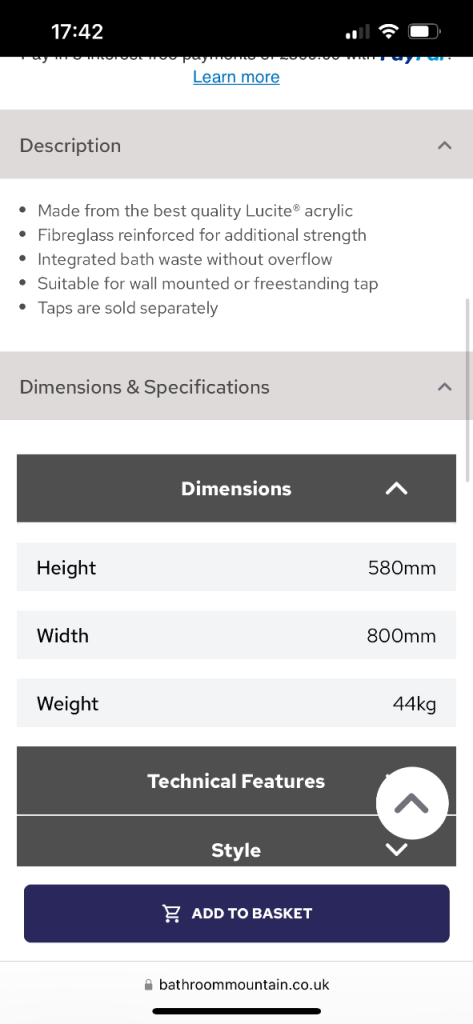Tap the cellular signal bars icon
Screen dimensions: 473x1024
pyautogui.click(x=357, y=31)
